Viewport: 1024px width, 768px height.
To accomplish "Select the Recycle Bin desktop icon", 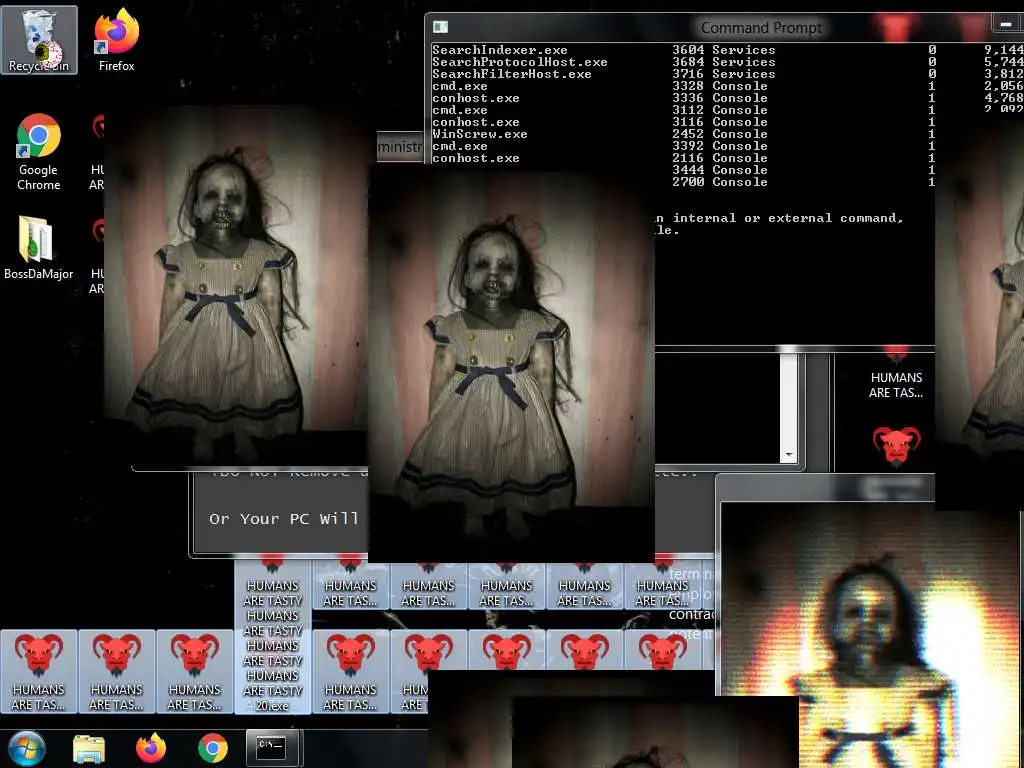I will 39,40.
